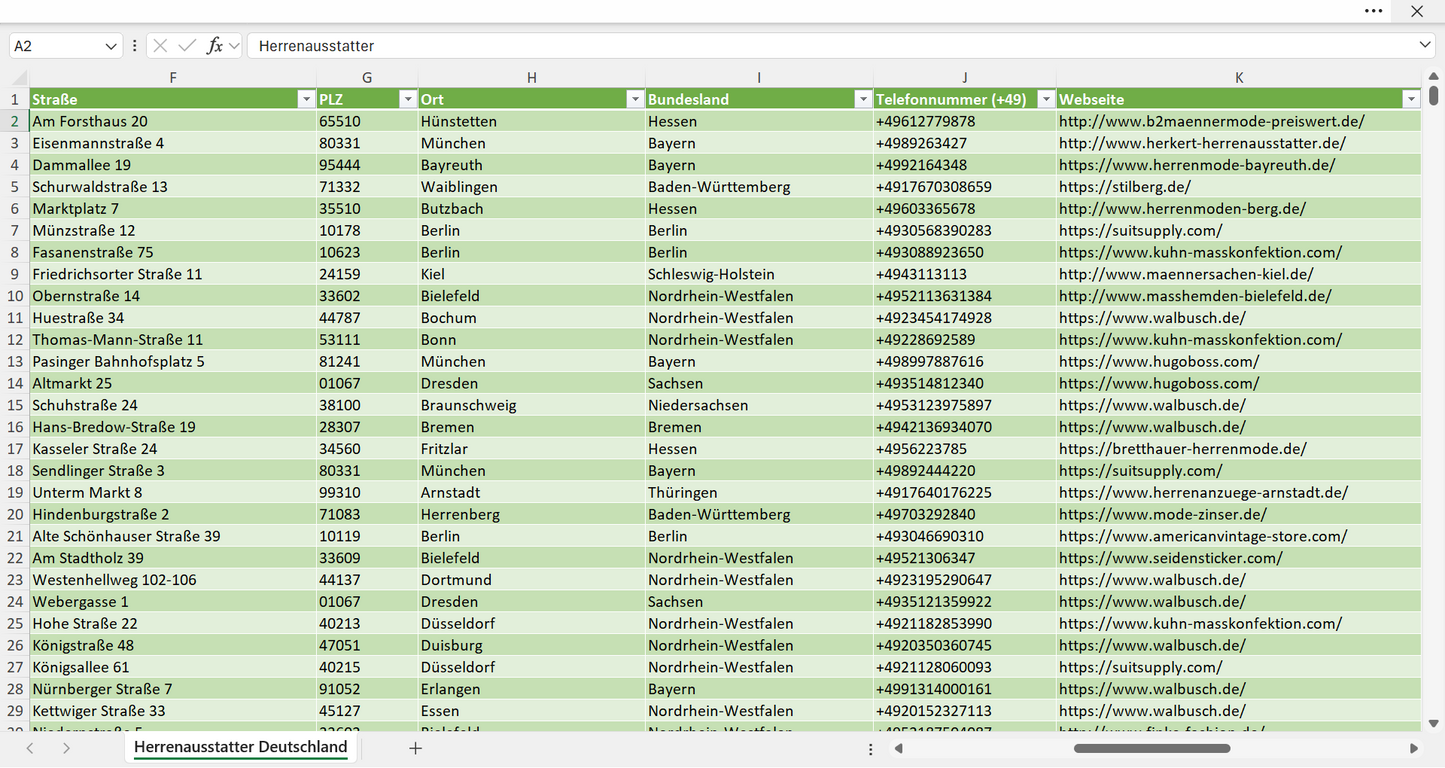Open Webseite column filter dropdown
Viewport: 1445px width, 768px height.
[x=1411, y=99]
